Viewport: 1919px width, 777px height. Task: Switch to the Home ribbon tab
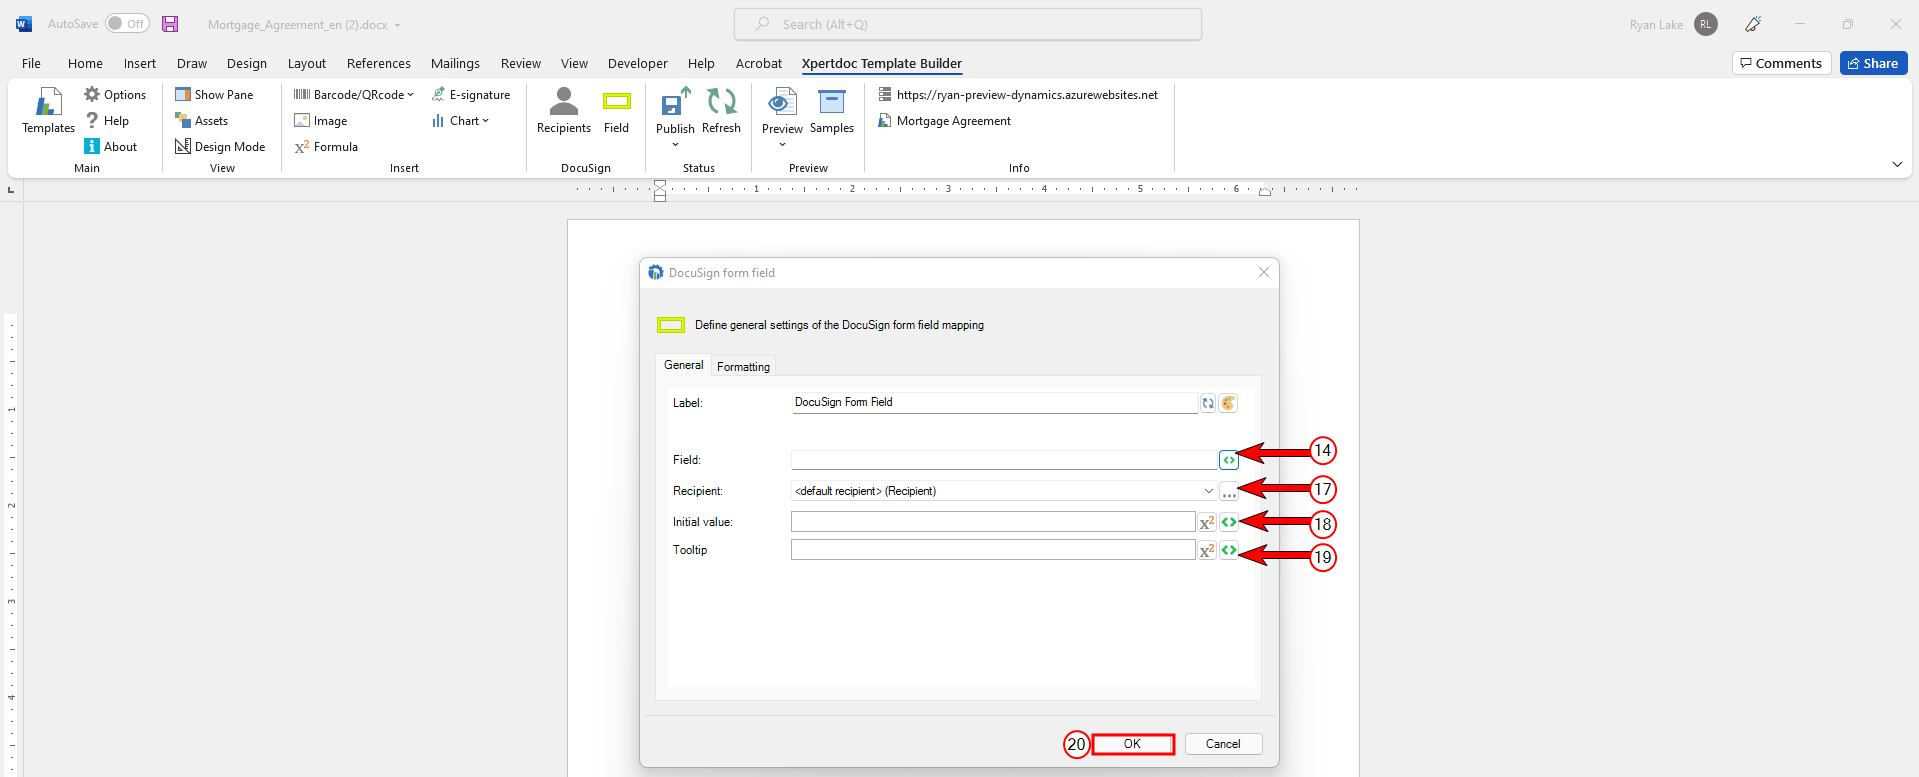click(x=85, y=63)
